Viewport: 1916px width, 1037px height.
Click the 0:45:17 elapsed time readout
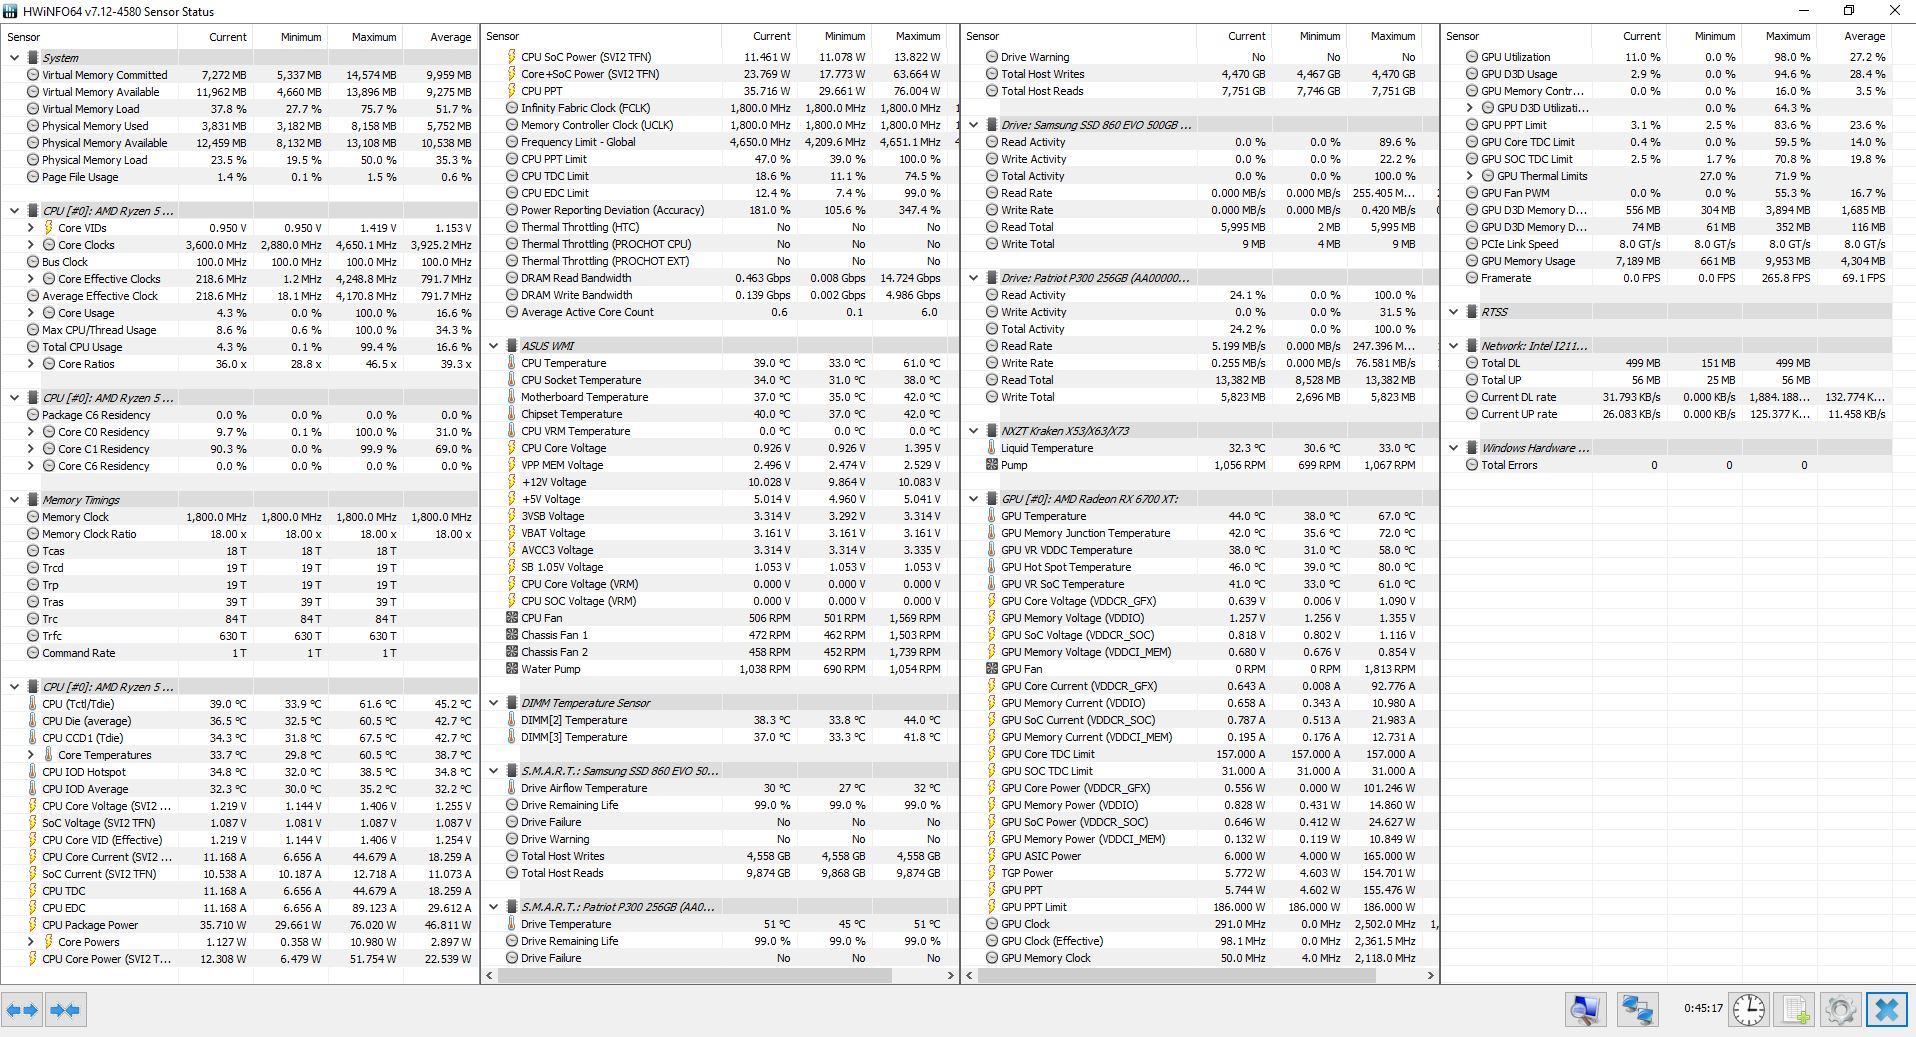tap(1703, 1009)
